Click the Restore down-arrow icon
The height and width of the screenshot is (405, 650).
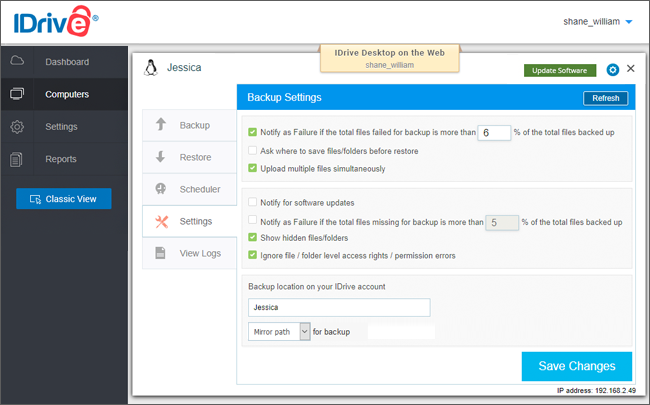pos(160,157)
